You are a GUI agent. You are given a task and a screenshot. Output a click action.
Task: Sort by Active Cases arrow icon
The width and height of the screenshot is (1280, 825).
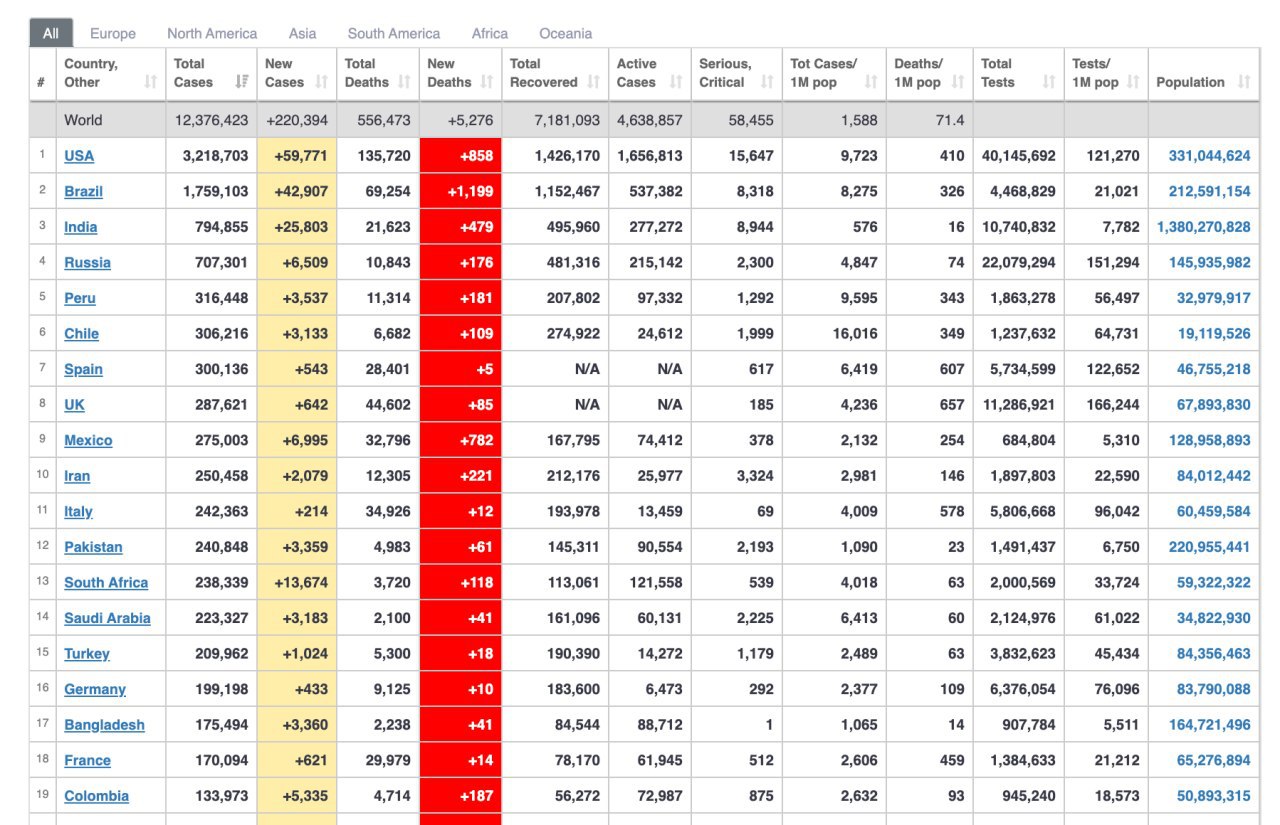(x=676, y=82)
